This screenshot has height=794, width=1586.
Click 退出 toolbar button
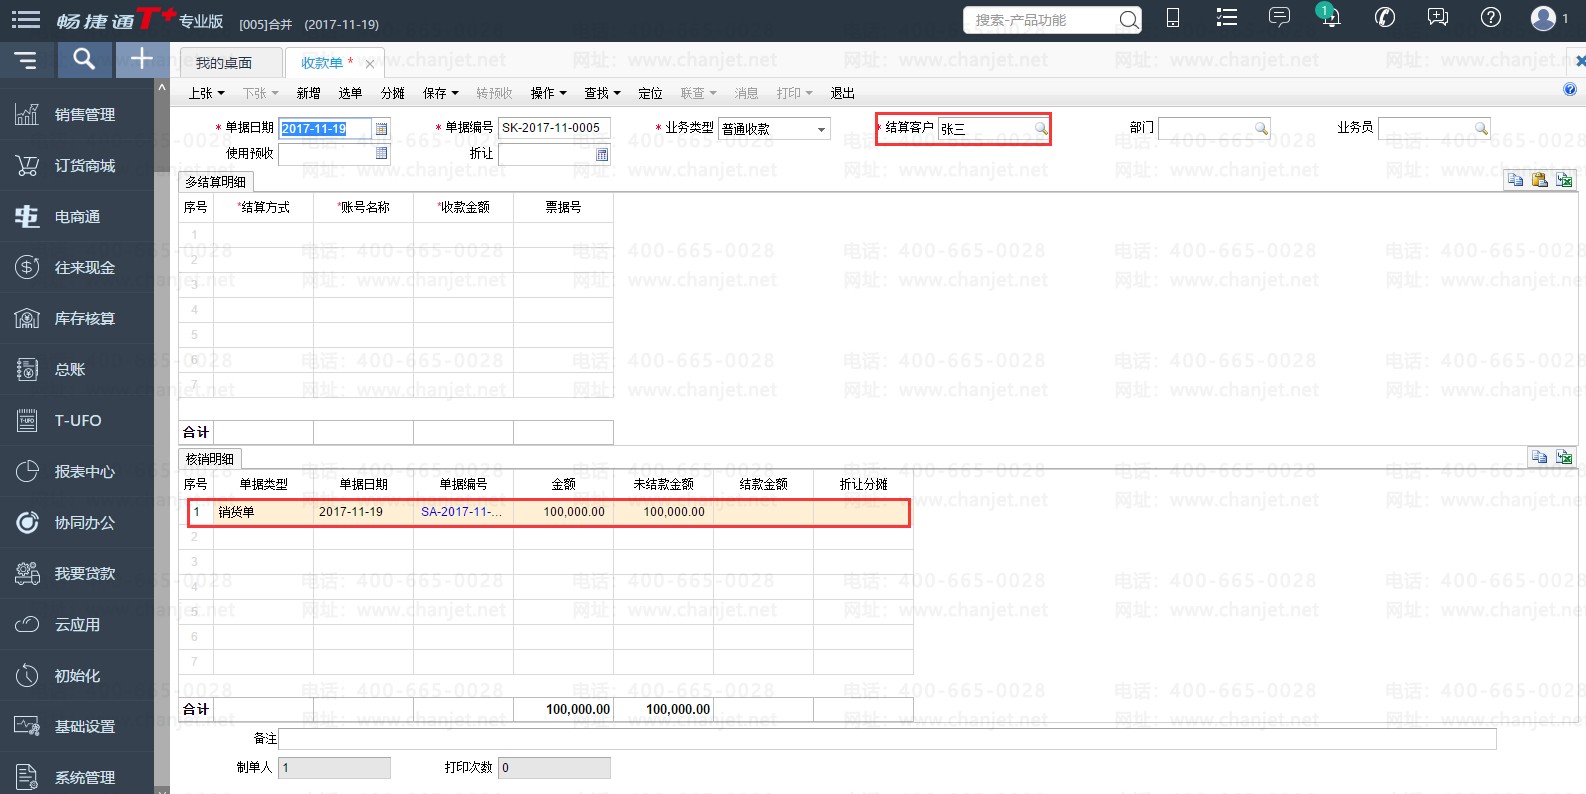pyautogui.click(x=842, y=93)
